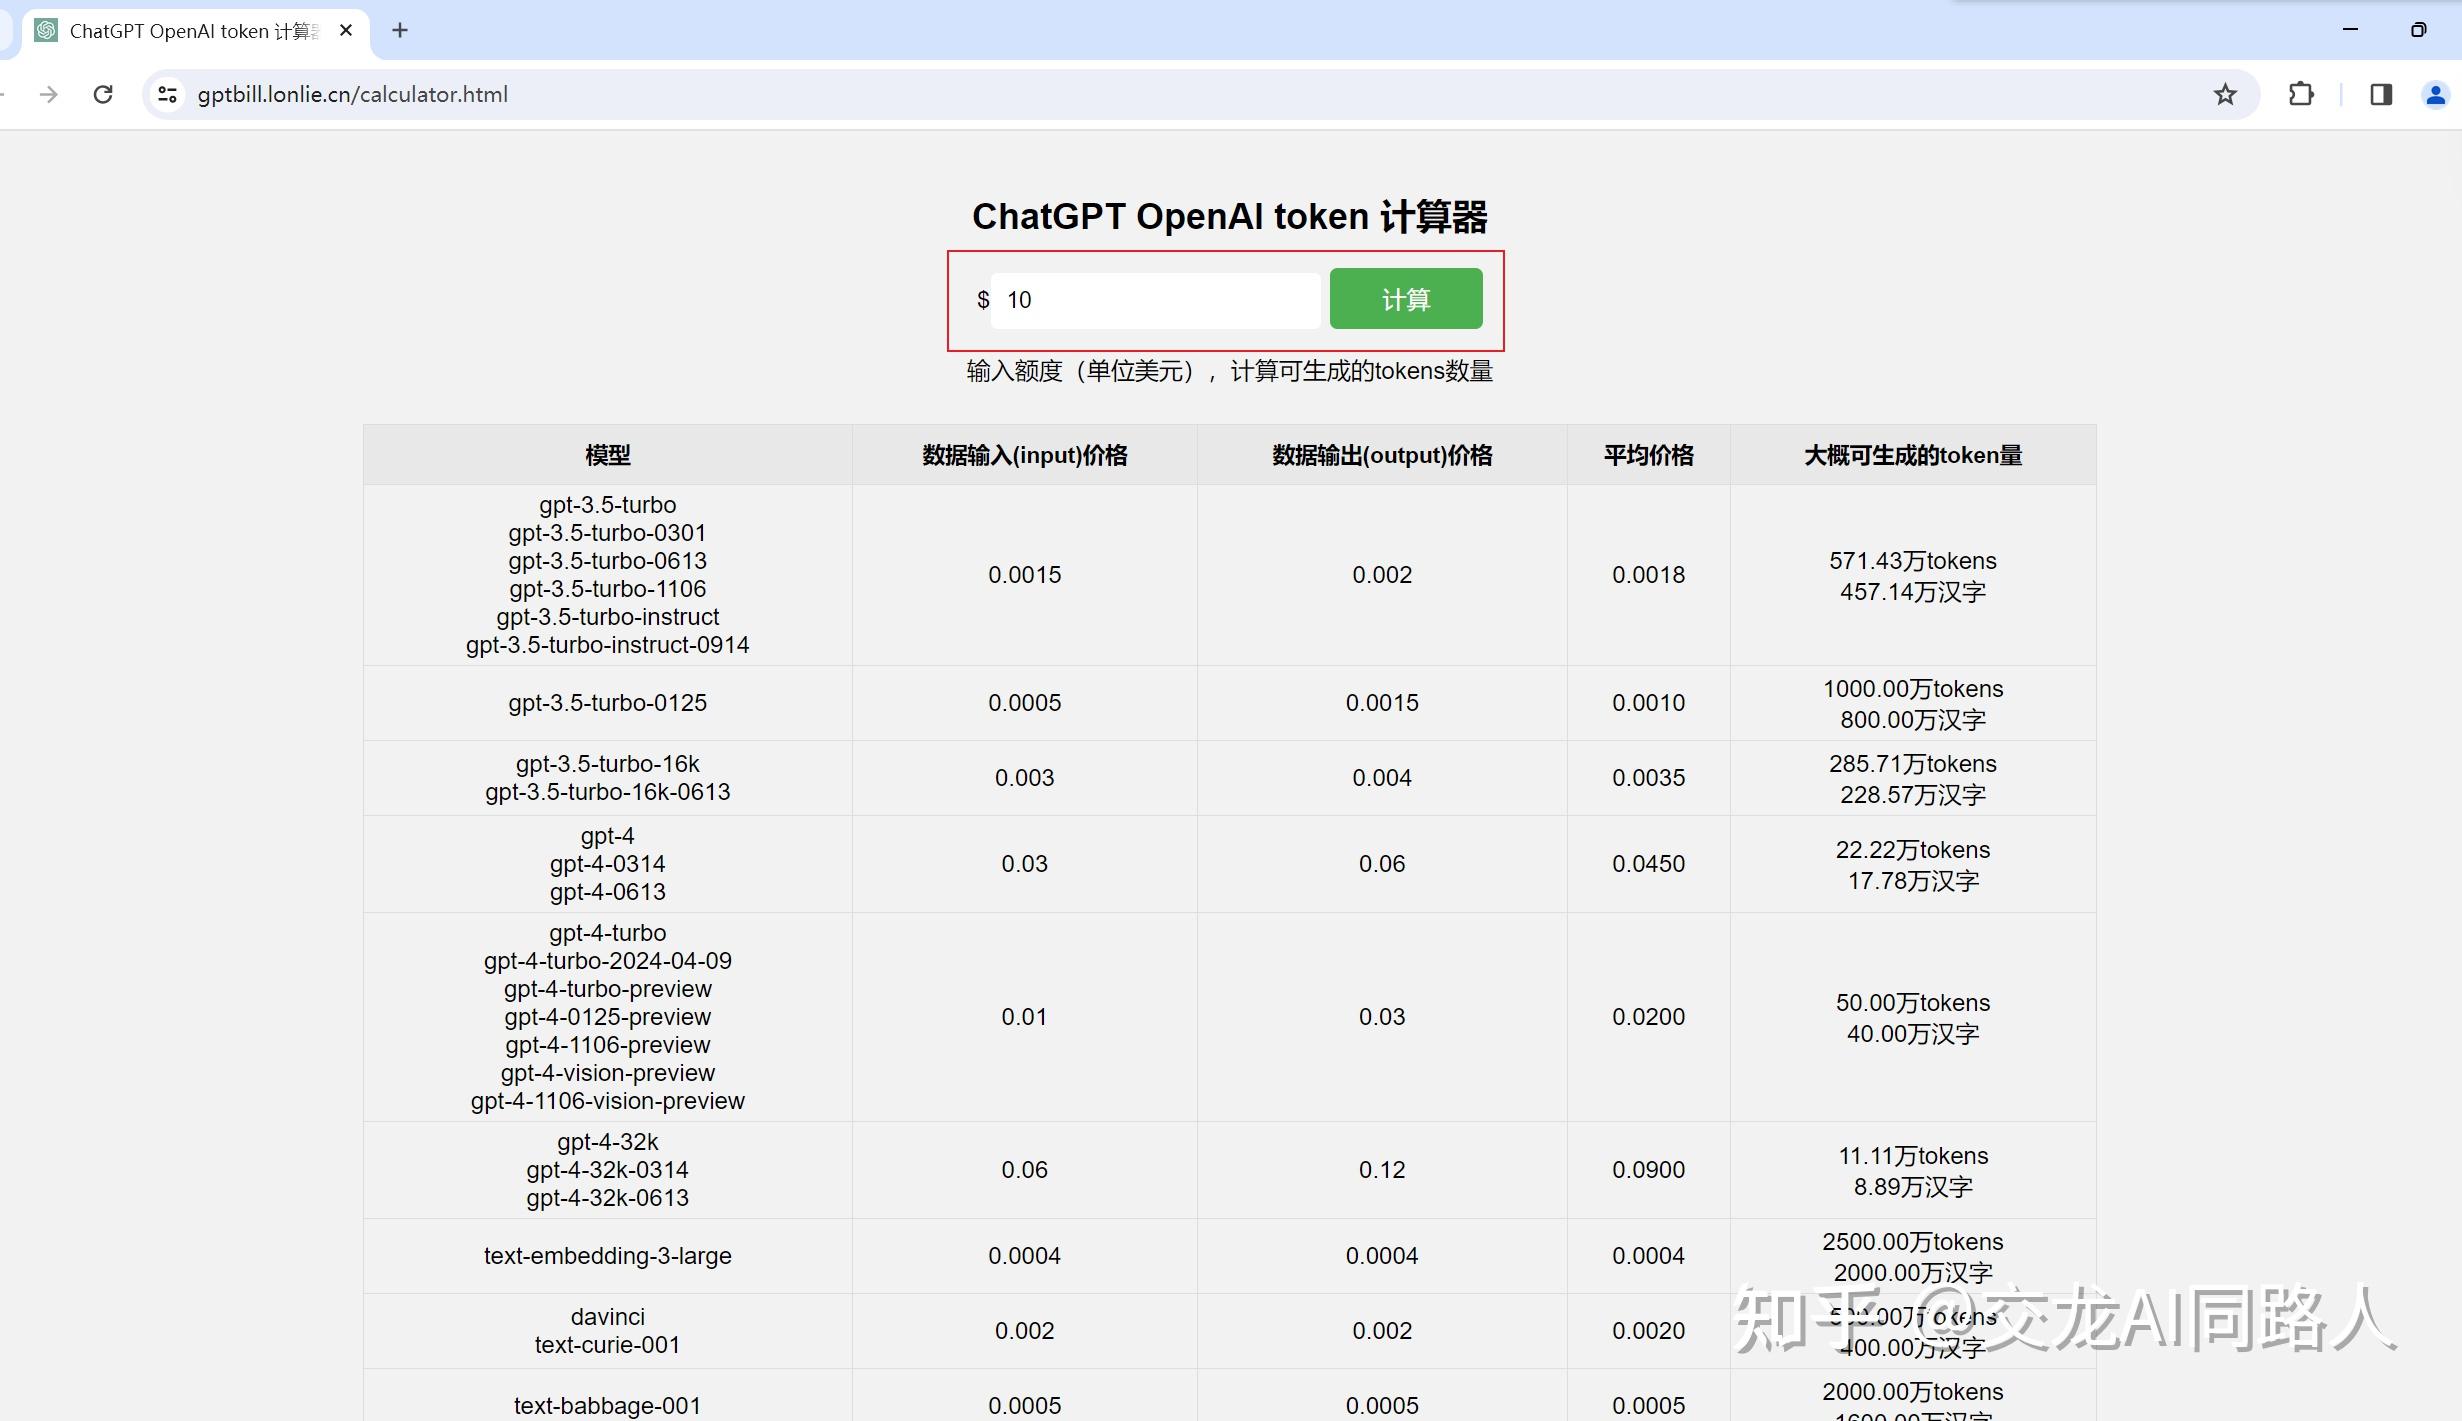Open the side panel icon

pyautogui.click(x=2381, y=94)
